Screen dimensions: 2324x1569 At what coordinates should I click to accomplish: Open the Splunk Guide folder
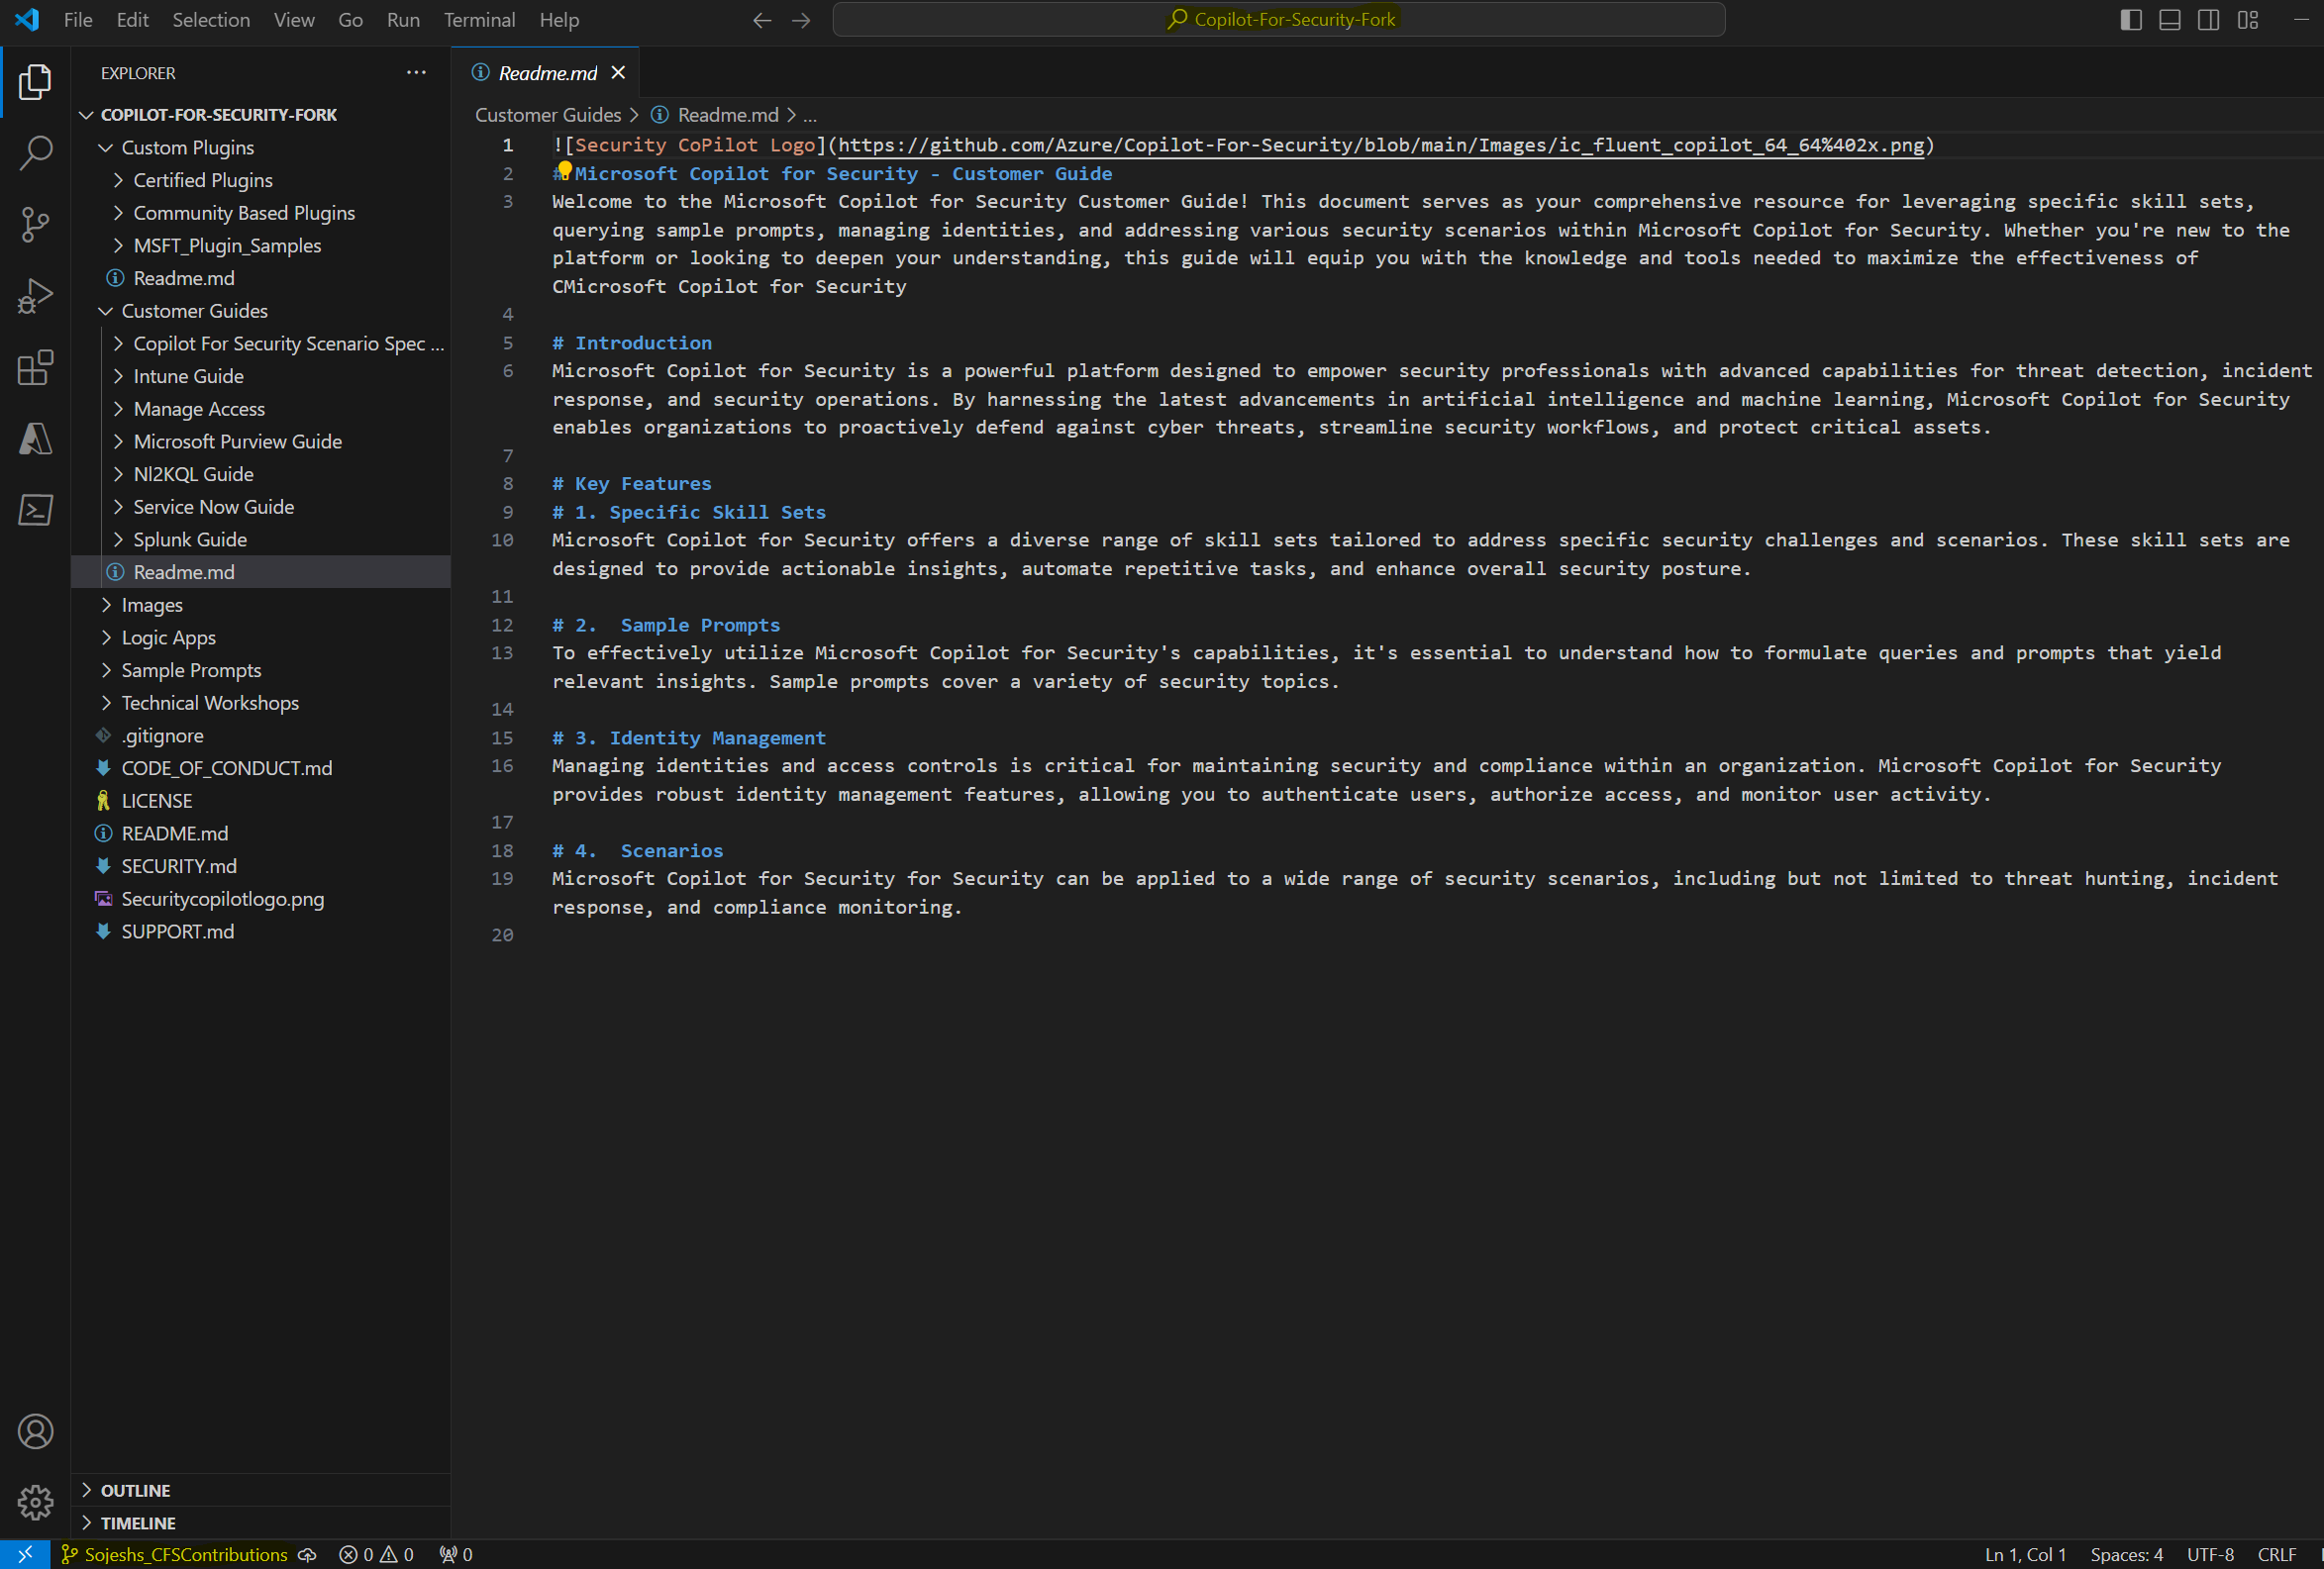pyautogui.click(x=187, y=539)
